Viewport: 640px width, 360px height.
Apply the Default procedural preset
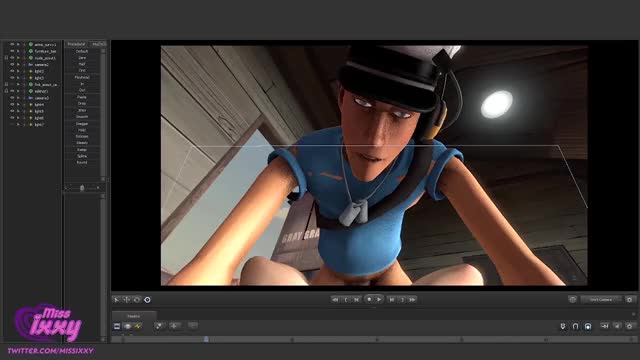82,51
